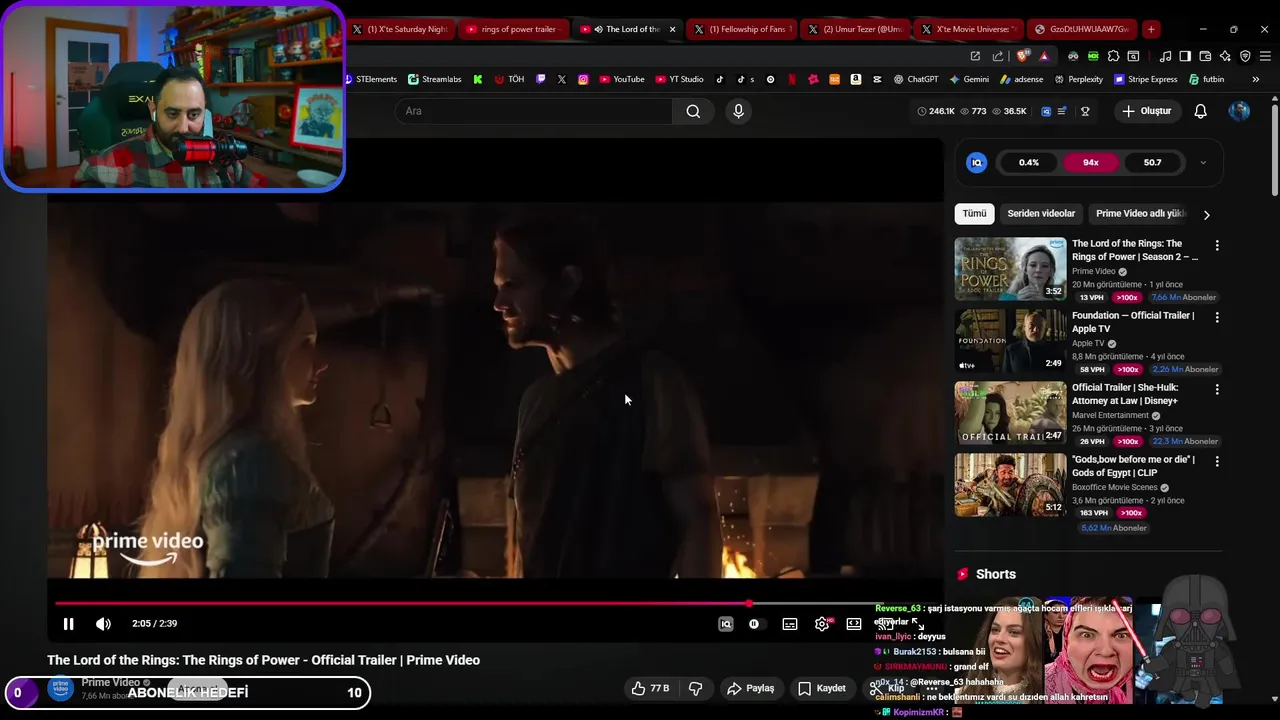This screenshot has width=1280, height=720.
Task: Open YouTube notifications bell
Action: 1200,111
